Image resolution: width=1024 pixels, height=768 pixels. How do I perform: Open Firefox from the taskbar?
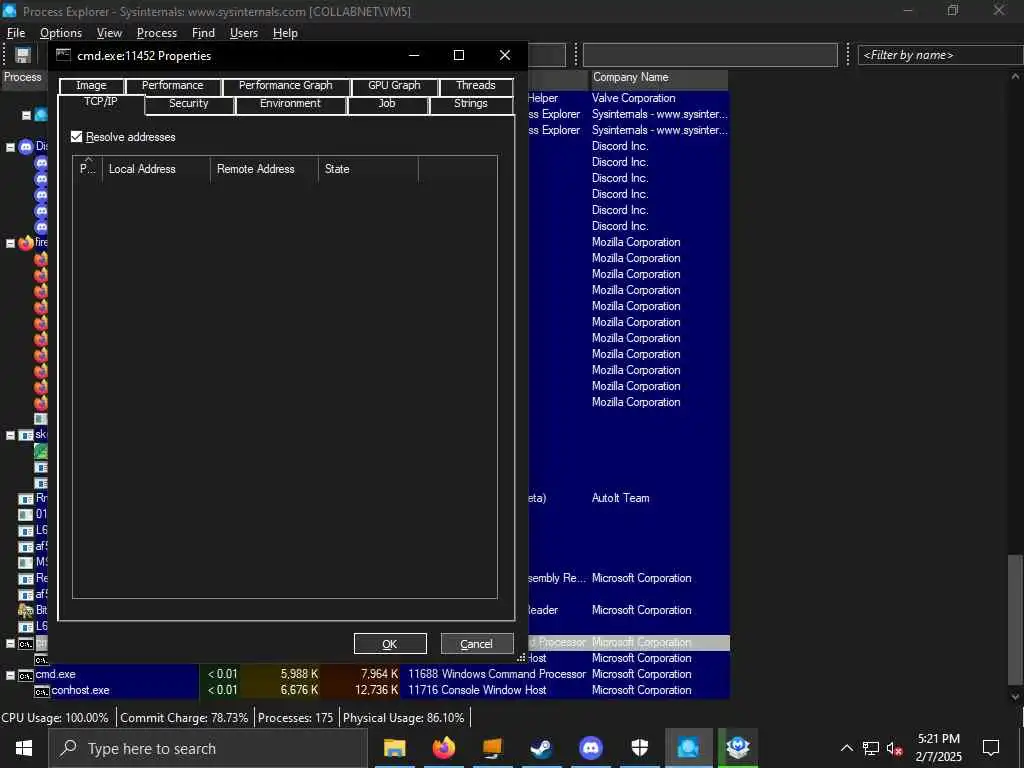click(x=443, y=748)
